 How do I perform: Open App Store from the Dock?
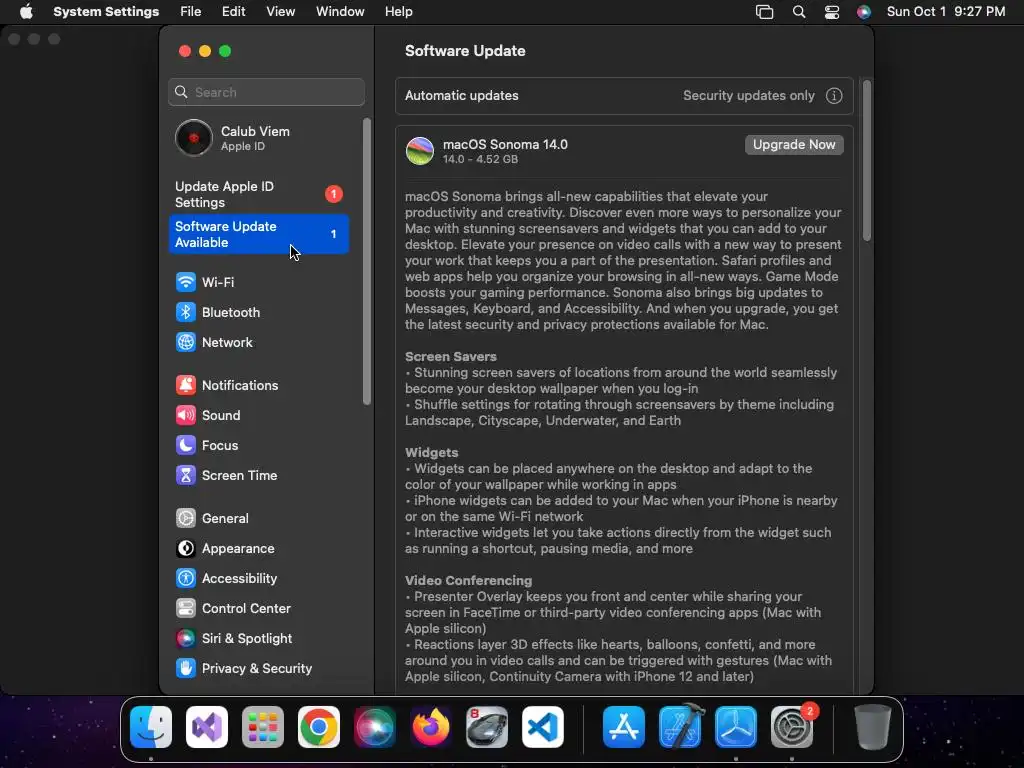coord(624,727)
